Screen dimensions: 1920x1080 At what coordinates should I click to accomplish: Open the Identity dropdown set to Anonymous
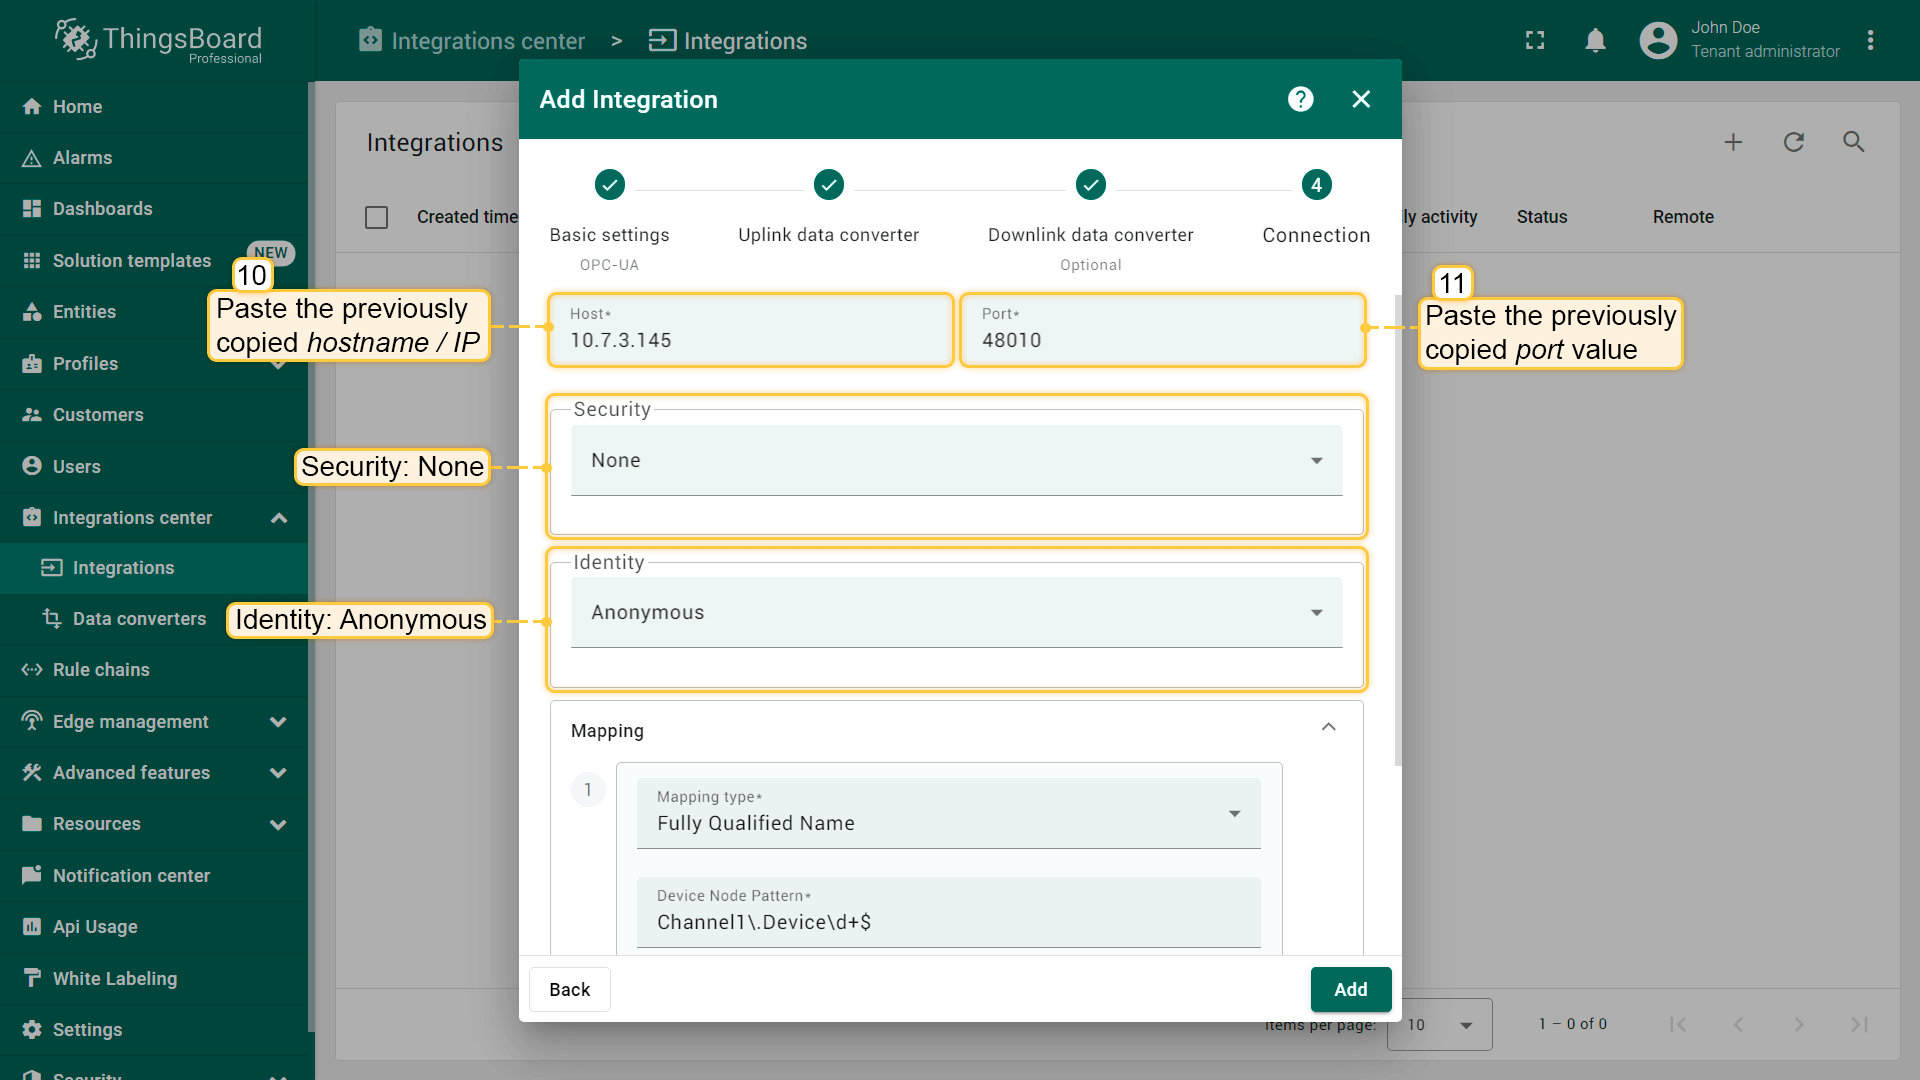[956, 613]
